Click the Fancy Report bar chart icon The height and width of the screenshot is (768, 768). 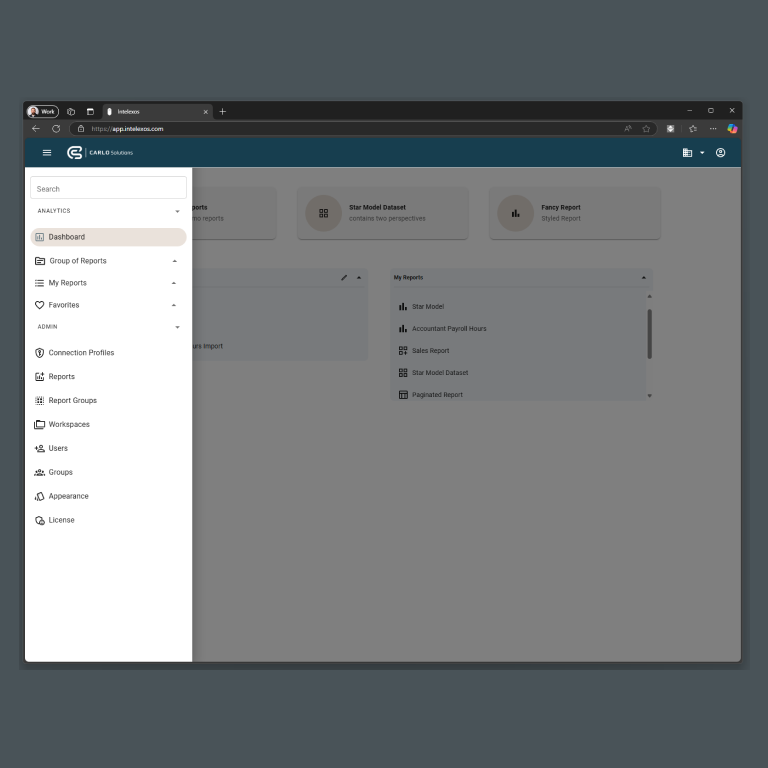coord(515,214)
